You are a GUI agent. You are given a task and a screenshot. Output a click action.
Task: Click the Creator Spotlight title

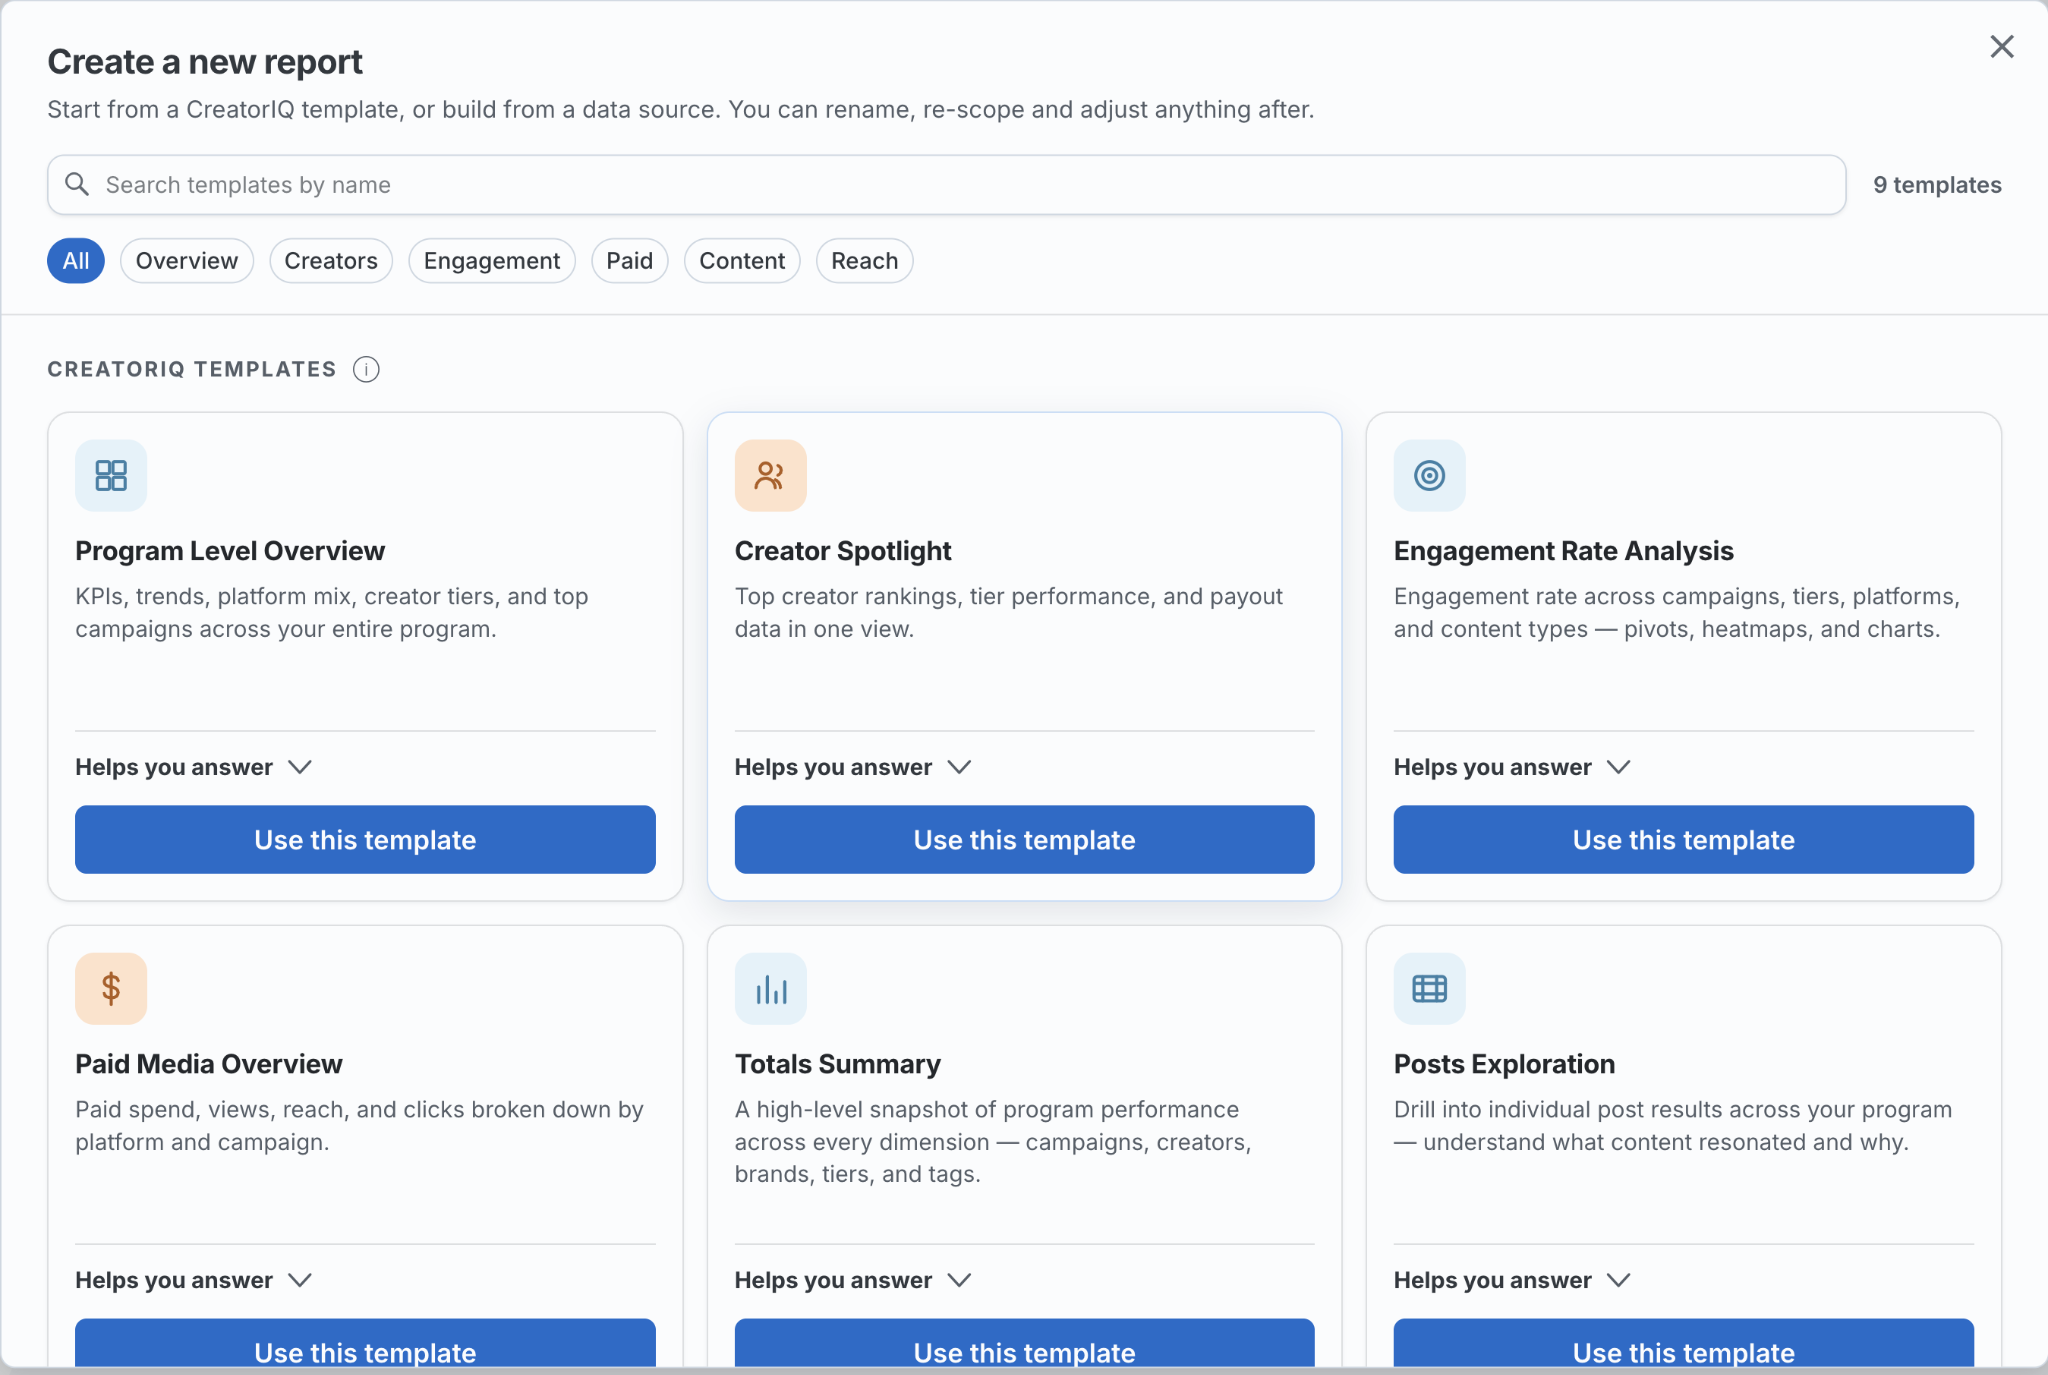pyautogui.click(x=843, y=551)
